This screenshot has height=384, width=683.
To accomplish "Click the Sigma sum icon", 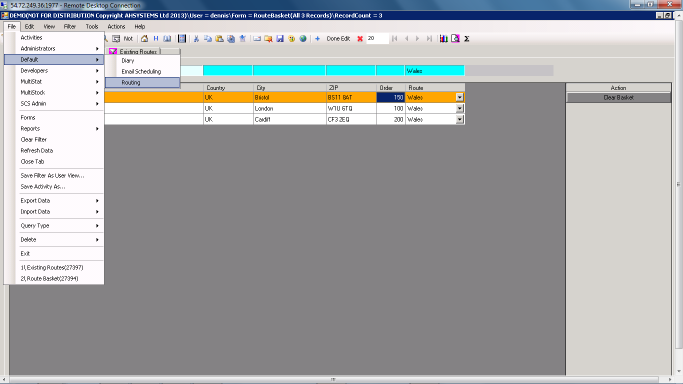I will coord(467,39).
